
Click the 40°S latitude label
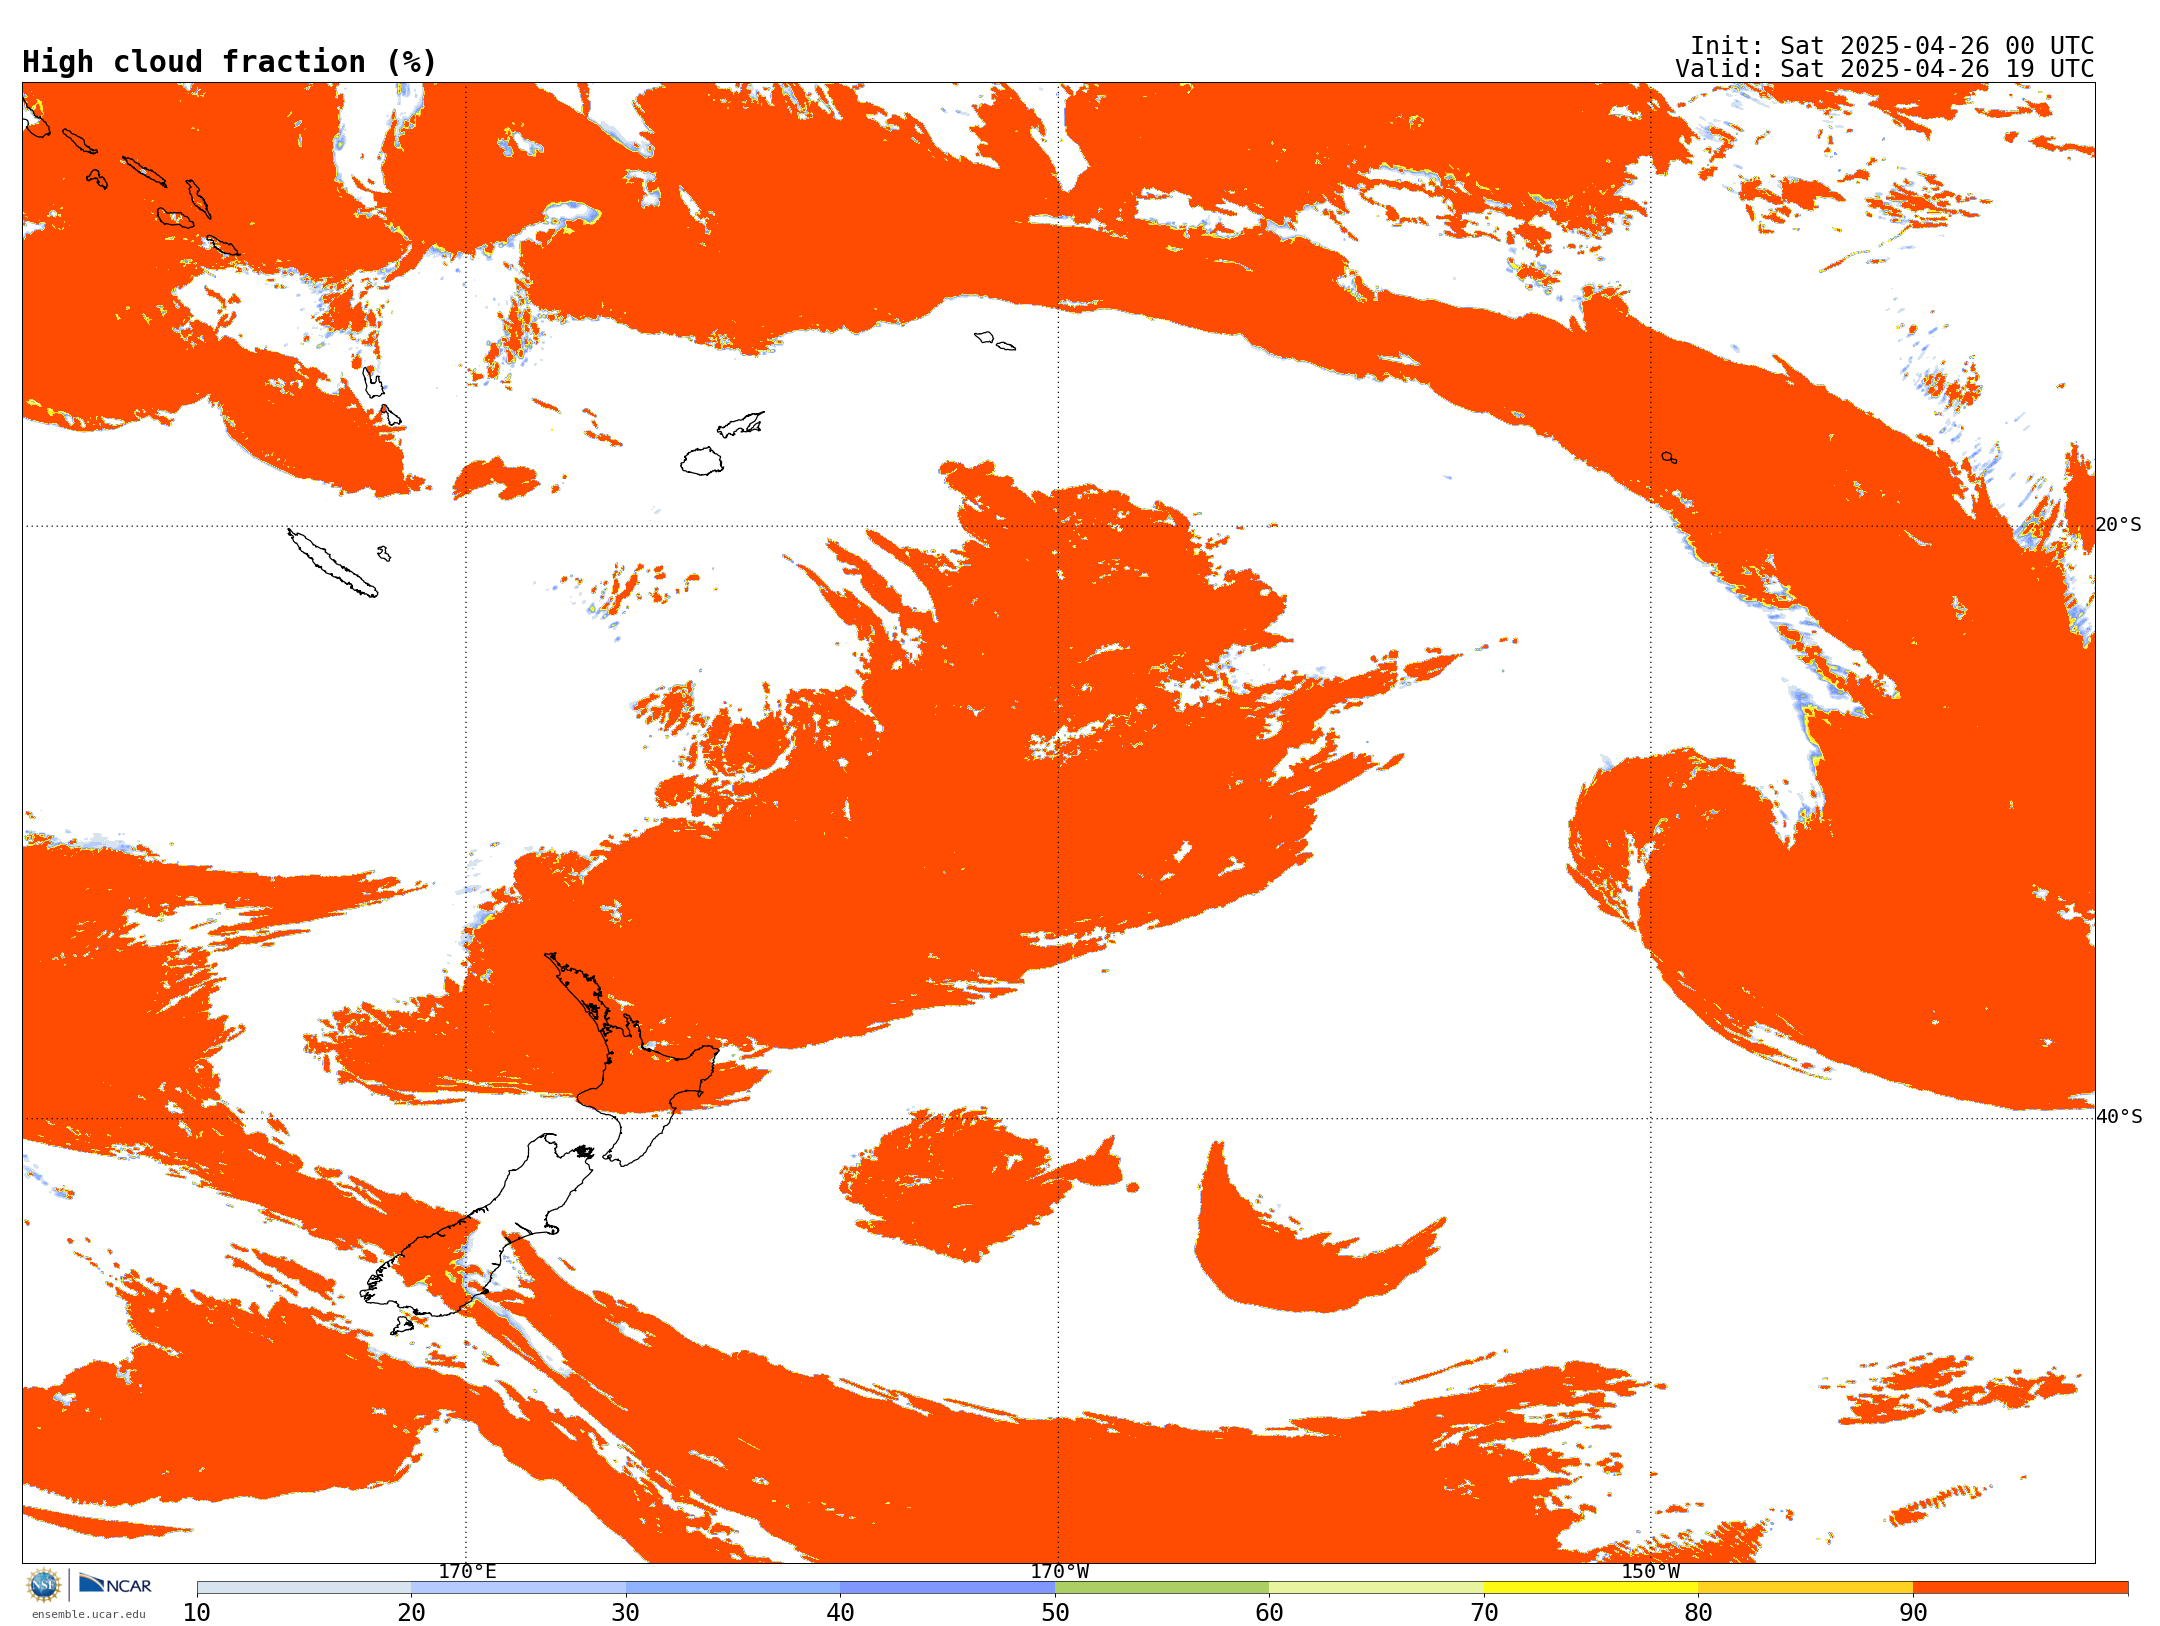pos(2119,1117)
